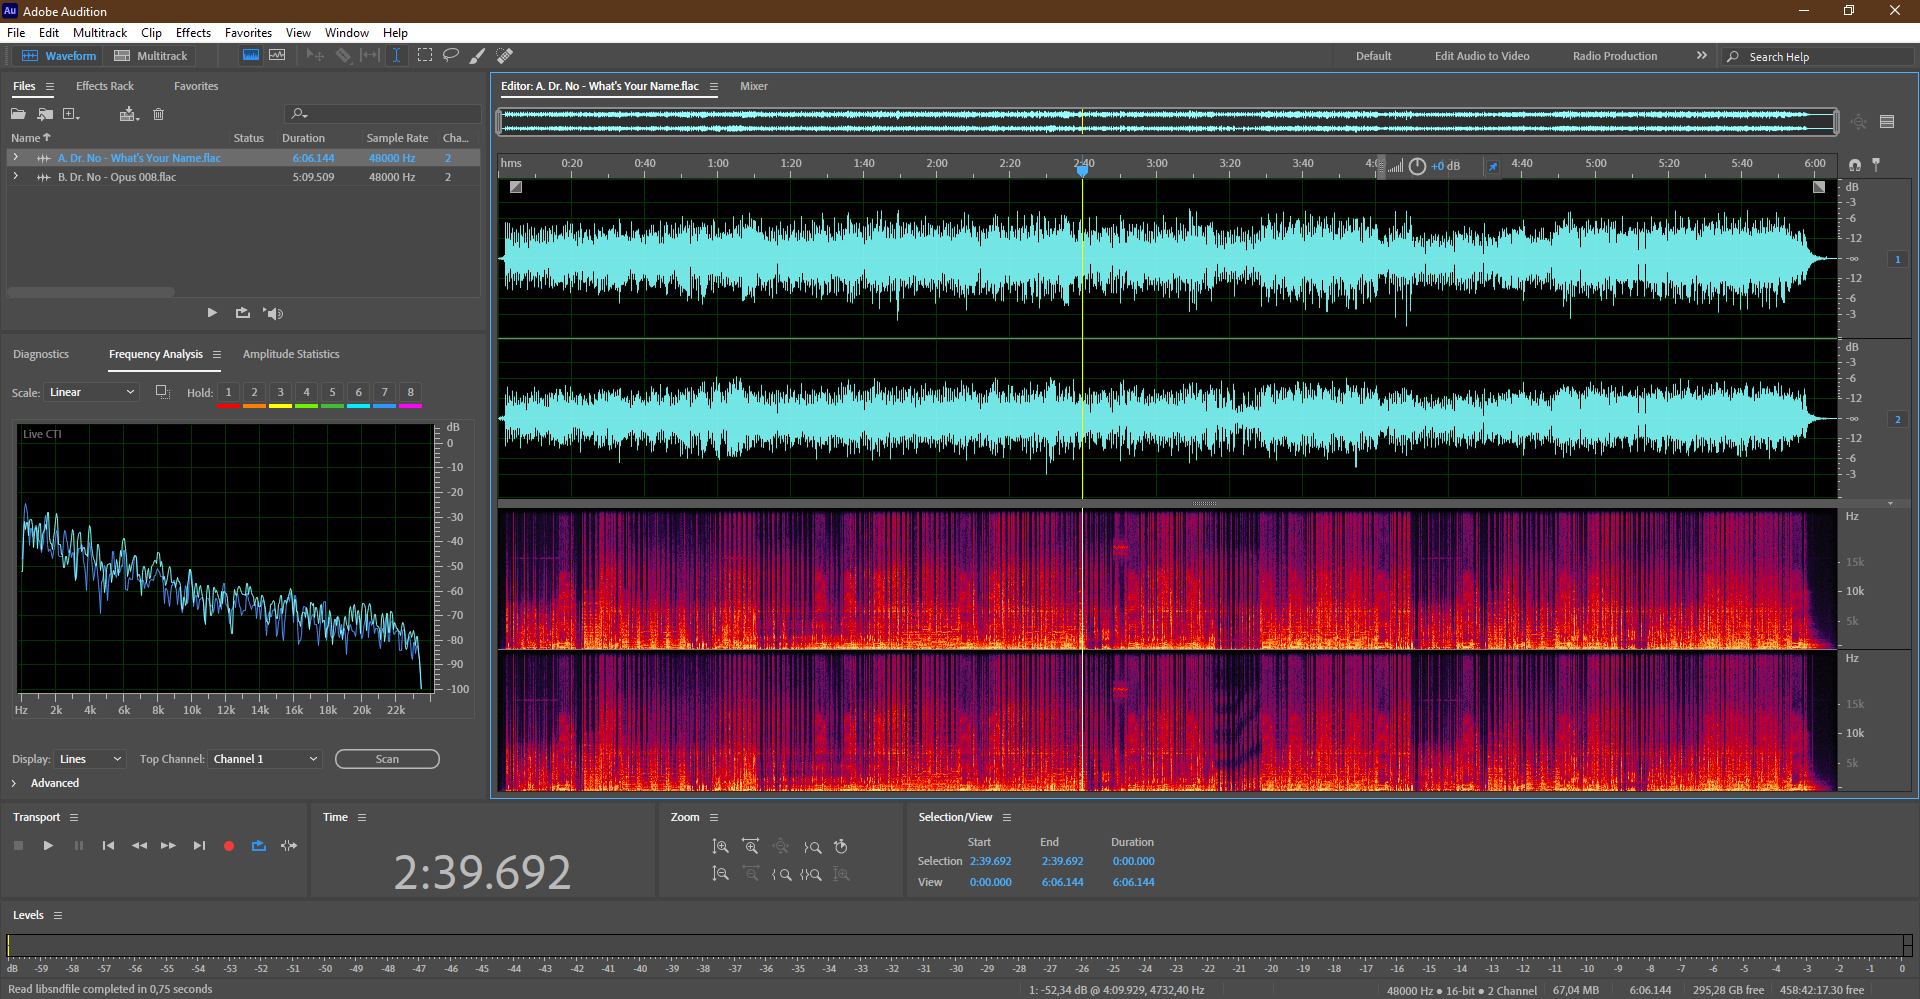Select the Marquee Selection tool
Screen dimensions: 1920x999
pyautogui.click(x=425, y=56)
